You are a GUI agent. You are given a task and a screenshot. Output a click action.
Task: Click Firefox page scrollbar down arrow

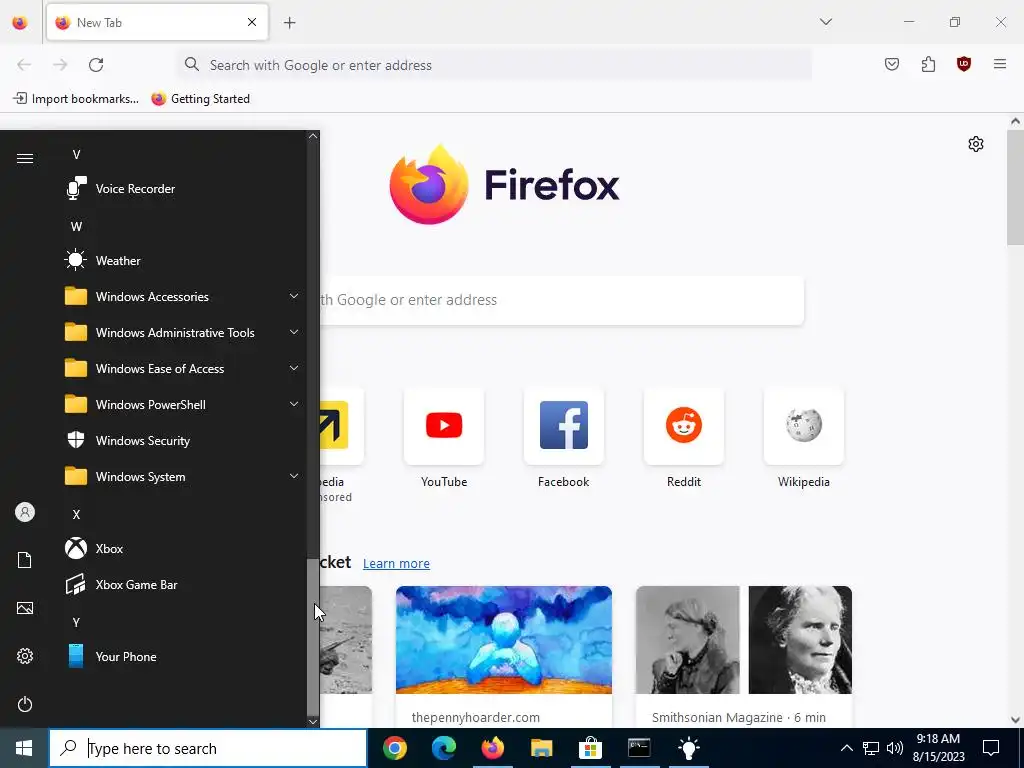[x=1015, y=720]
